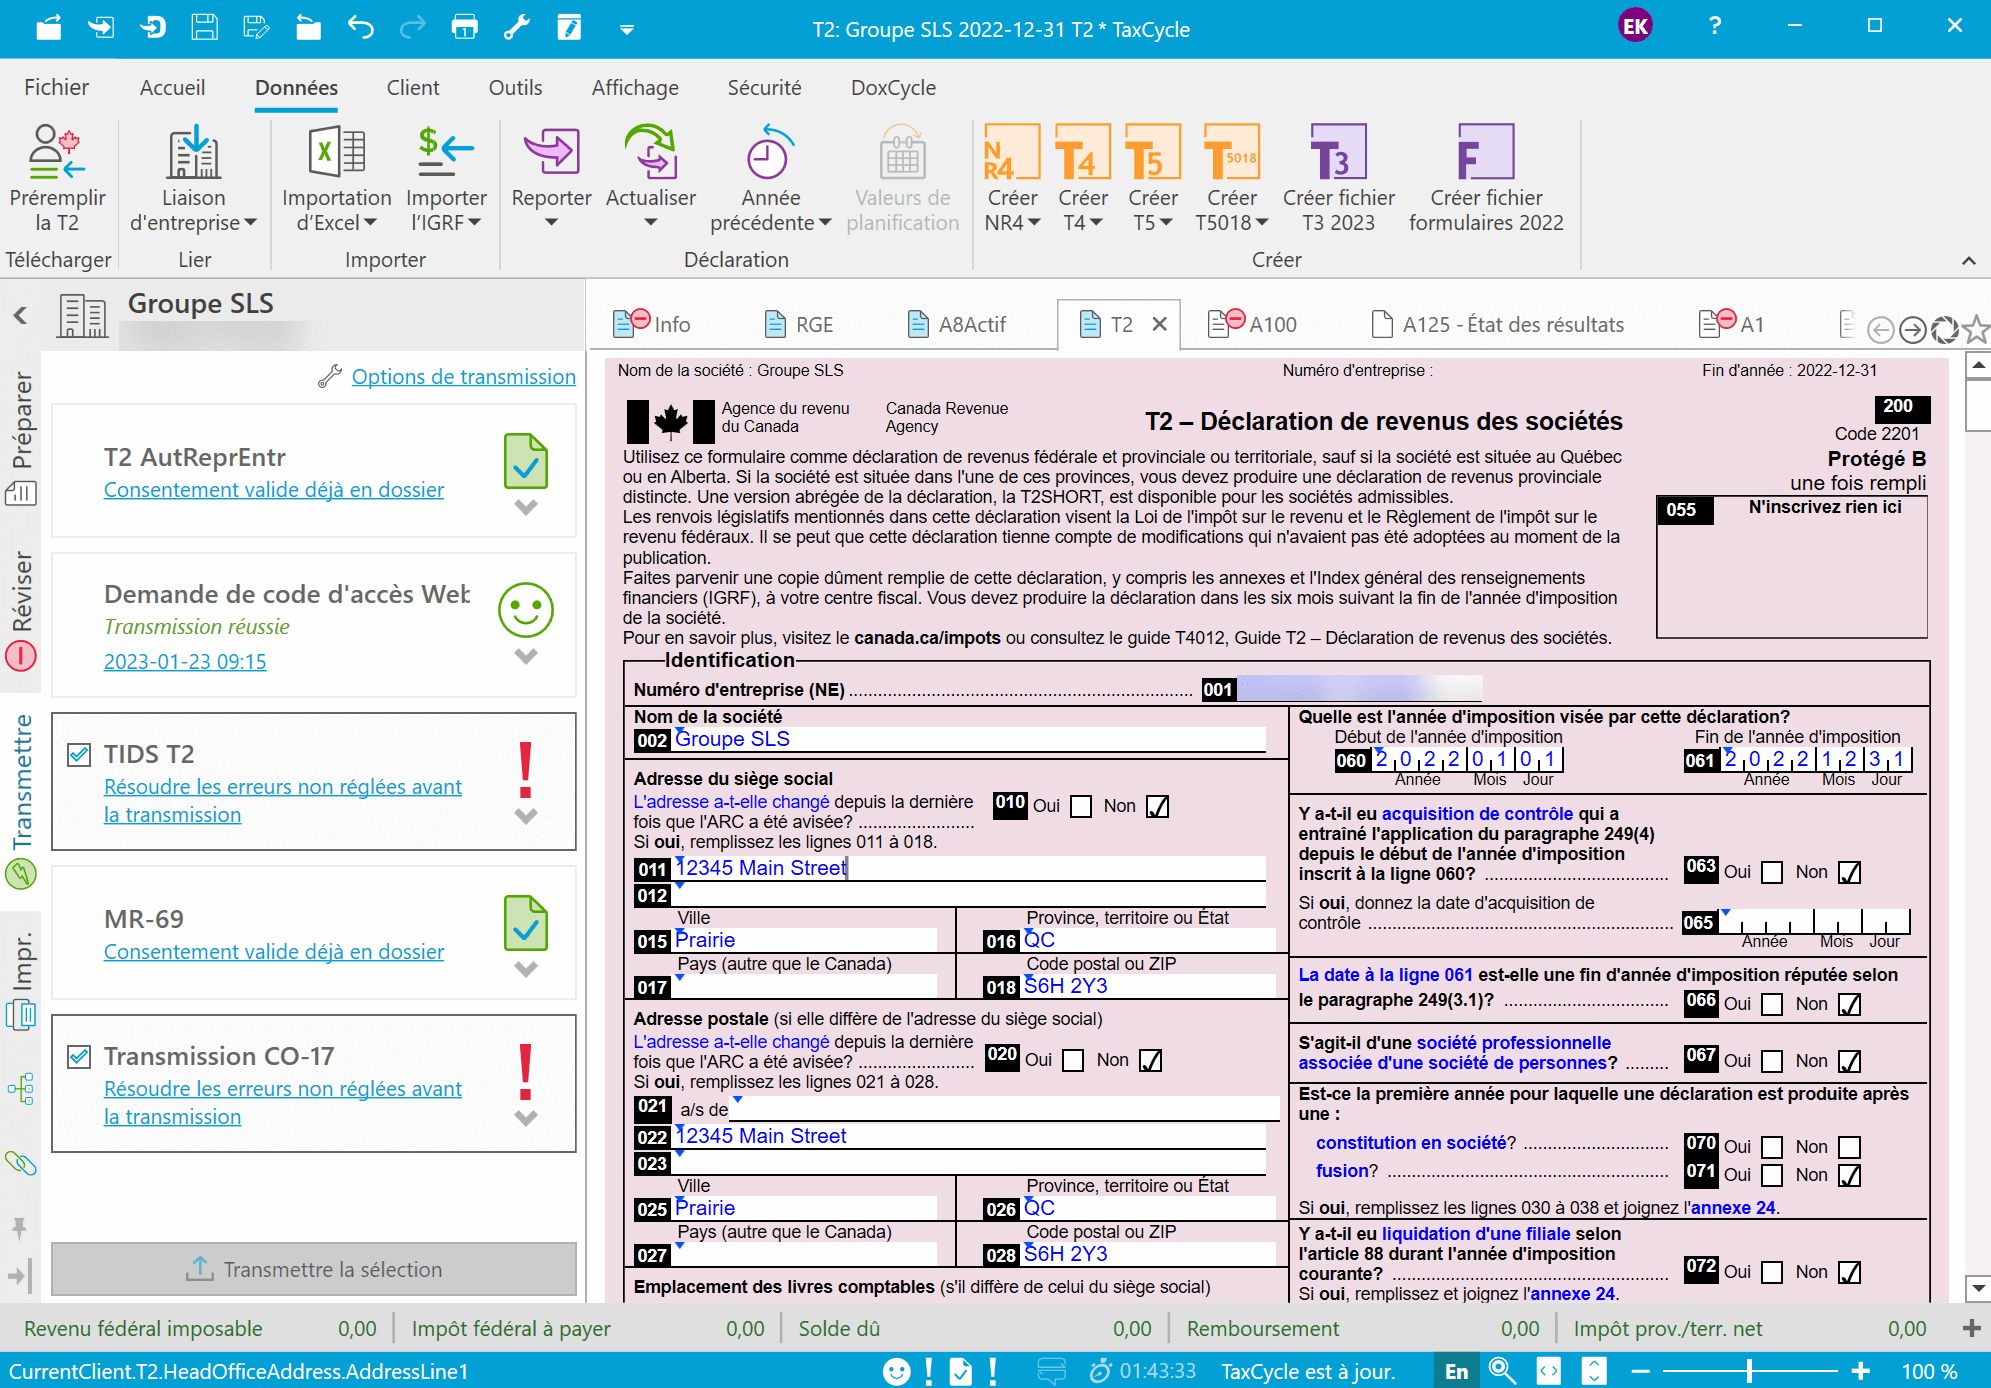Check Oui for line 071 fusion
Viewport: 1991px width, 1388px height.
1772,1175
